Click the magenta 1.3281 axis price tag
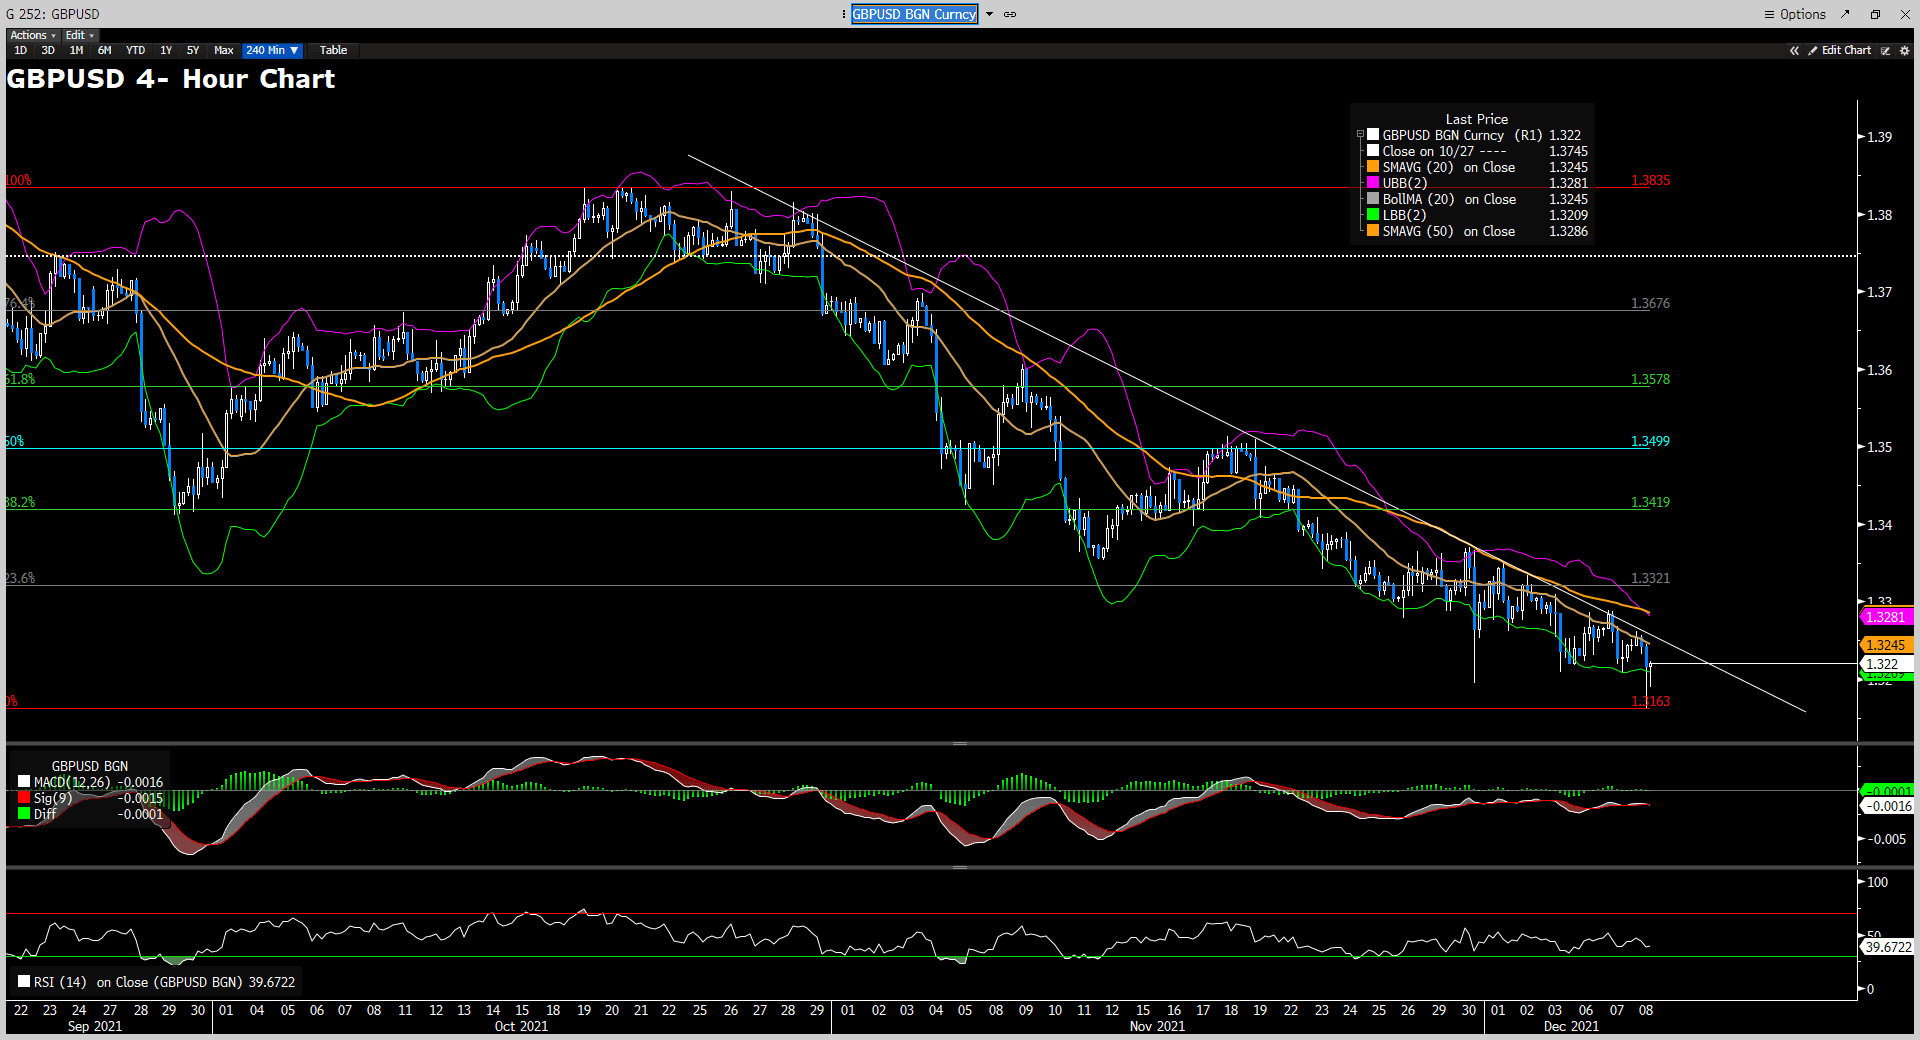 (x=1885, y=617)
